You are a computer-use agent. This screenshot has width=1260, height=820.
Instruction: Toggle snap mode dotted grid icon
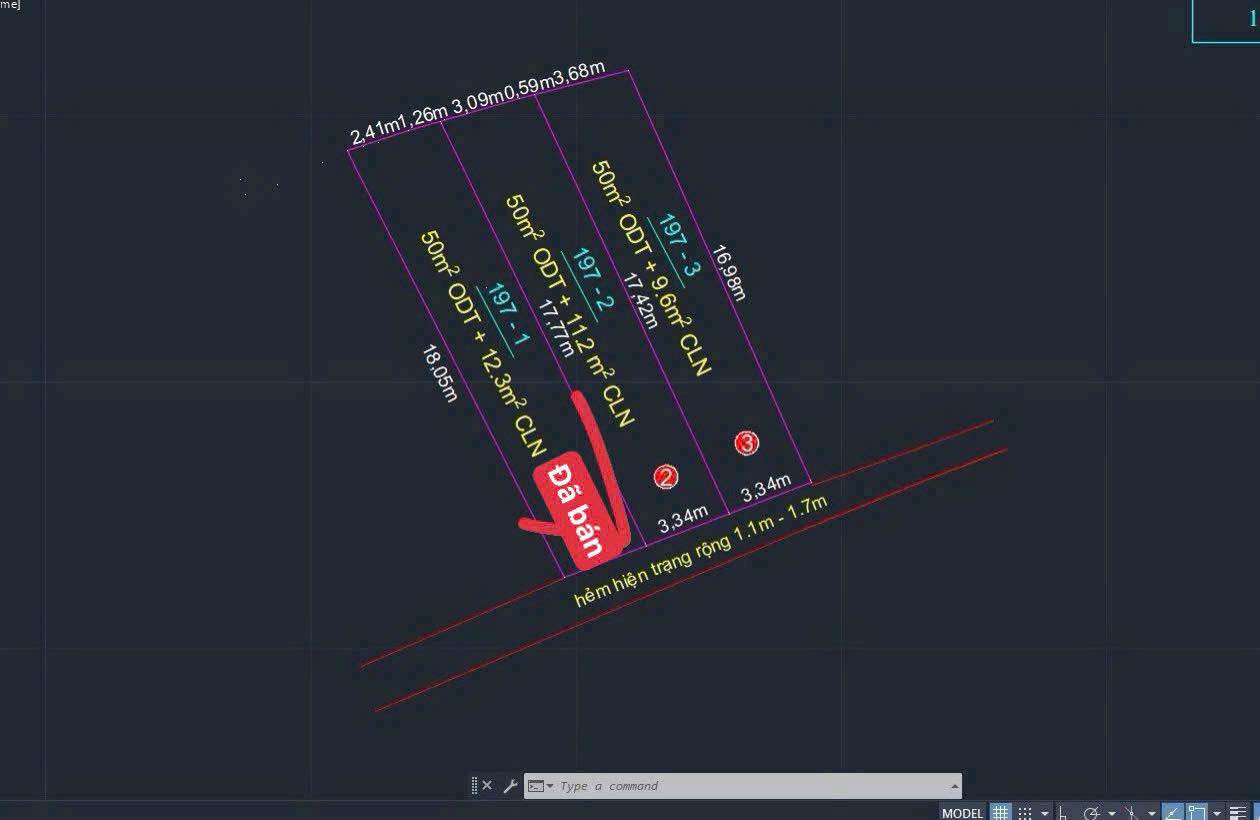[x=1024, y=813]
